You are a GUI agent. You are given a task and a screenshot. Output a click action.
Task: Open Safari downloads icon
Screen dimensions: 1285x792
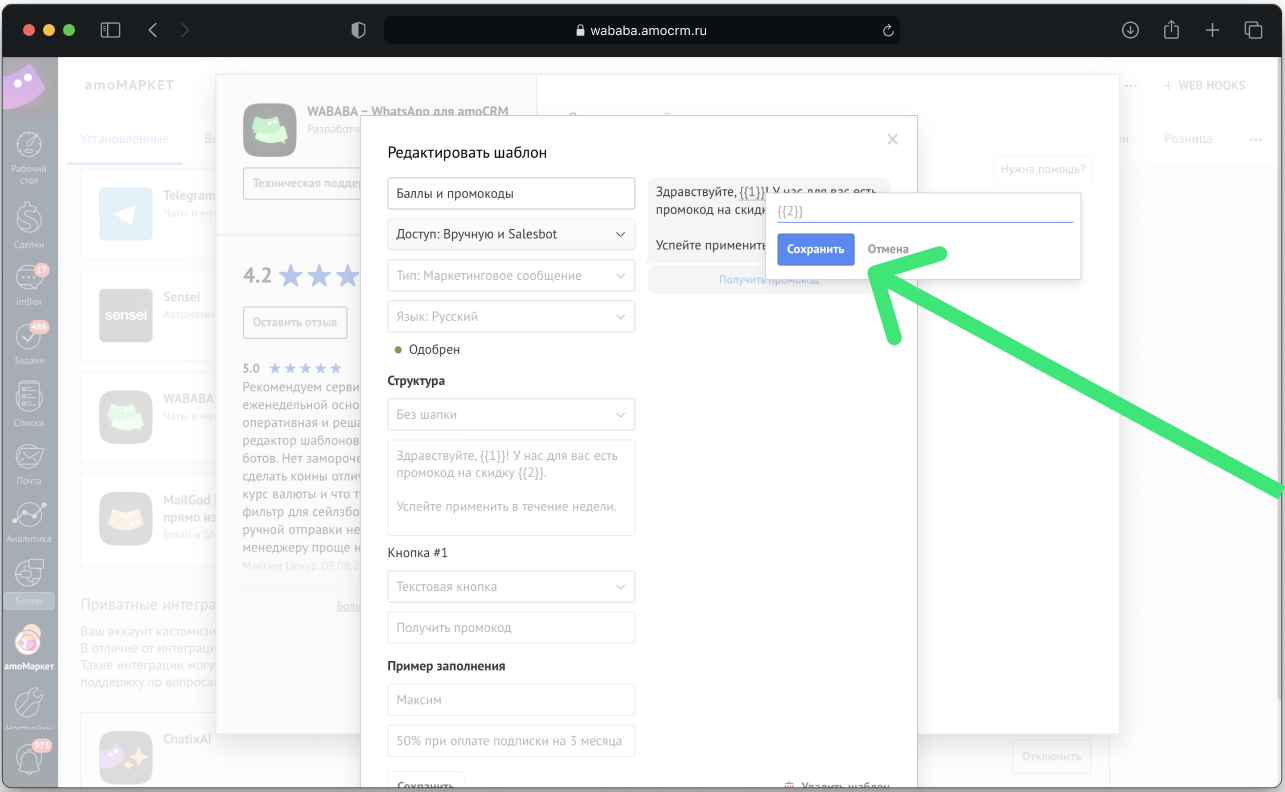(x=1130, y=30)
